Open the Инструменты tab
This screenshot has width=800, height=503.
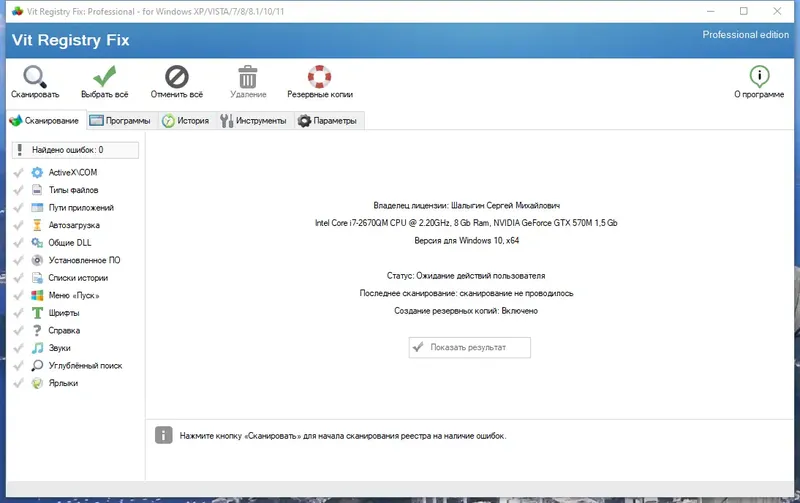click(x=254, y=120)
